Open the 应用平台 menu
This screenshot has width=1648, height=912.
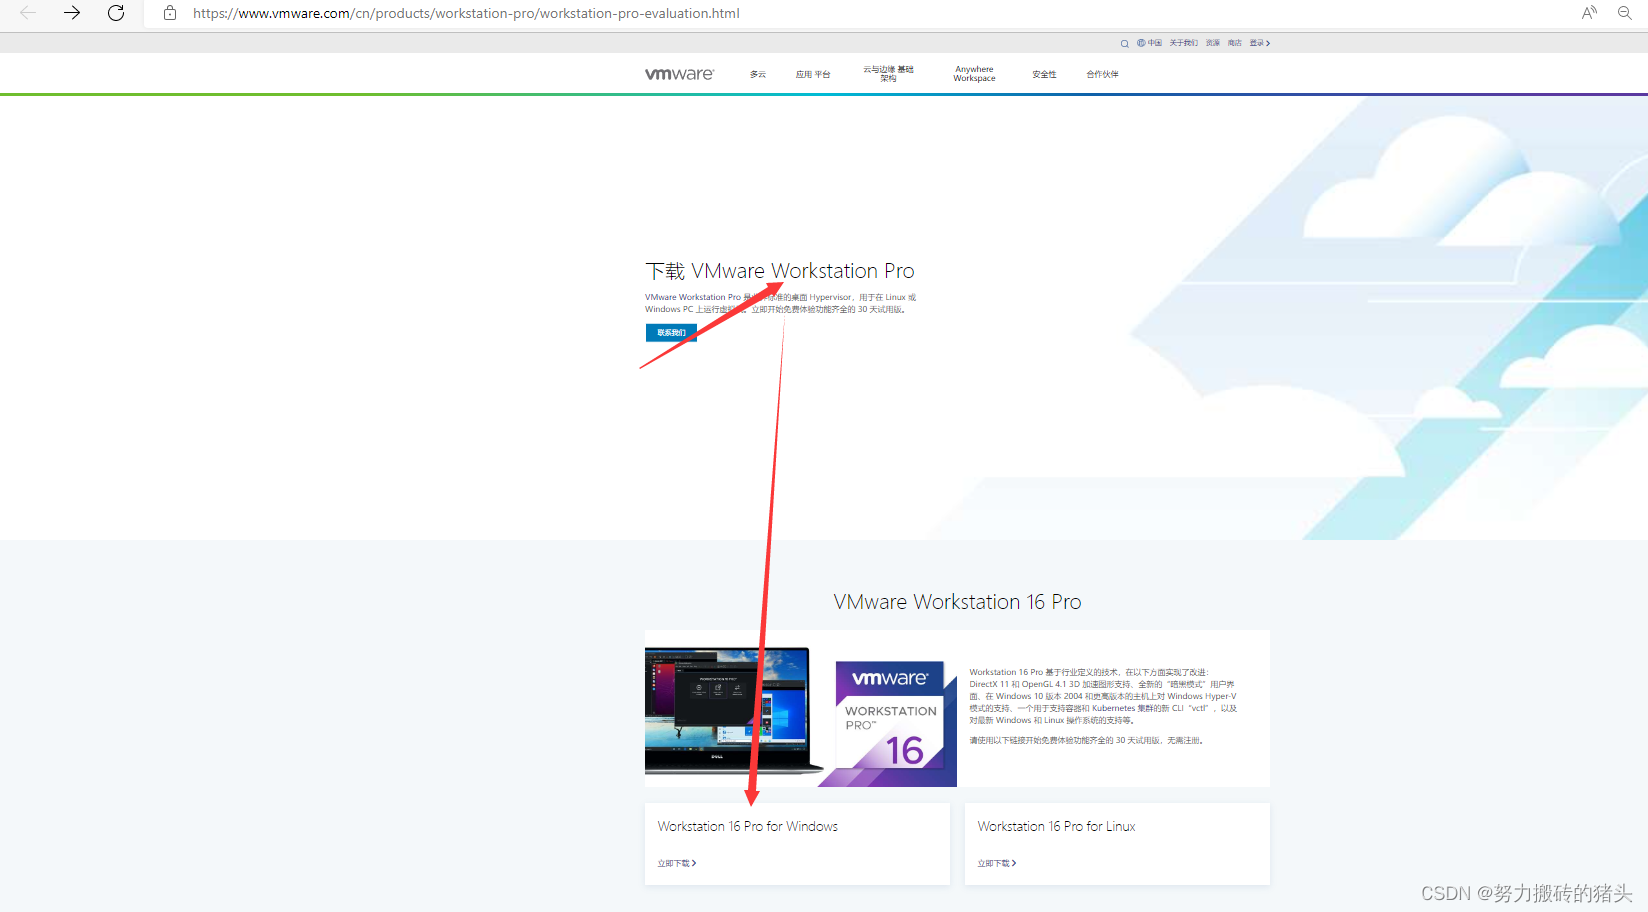tap(813, 74)
